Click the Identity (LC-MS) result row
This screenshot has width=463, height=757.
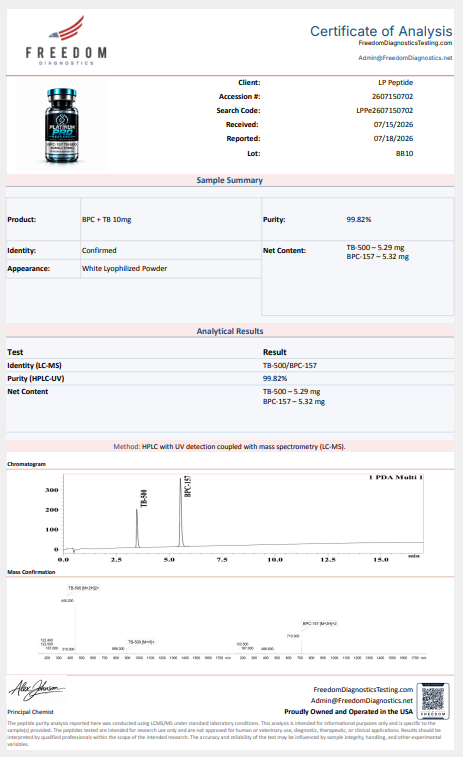coord(230,365)
